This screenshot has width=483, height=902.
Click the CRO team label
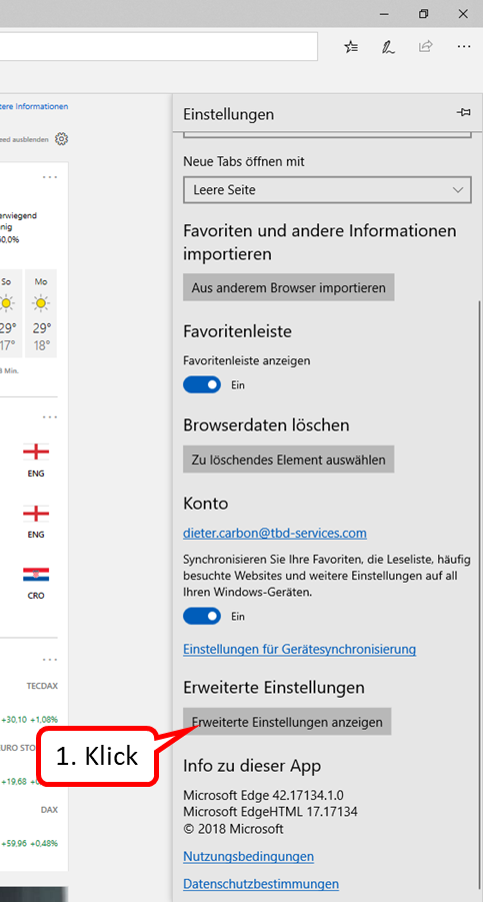coord(36,595)
